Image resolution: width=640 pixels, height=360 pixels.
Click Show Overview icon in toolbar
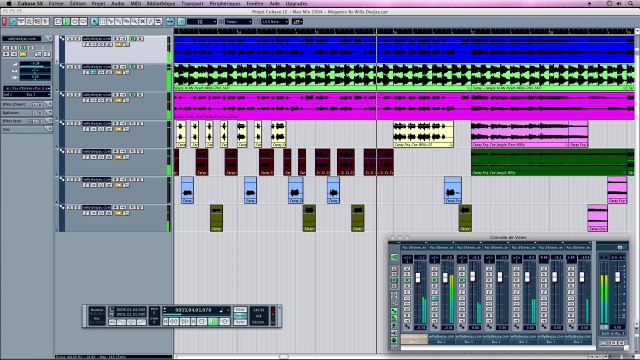click(29, 21)
